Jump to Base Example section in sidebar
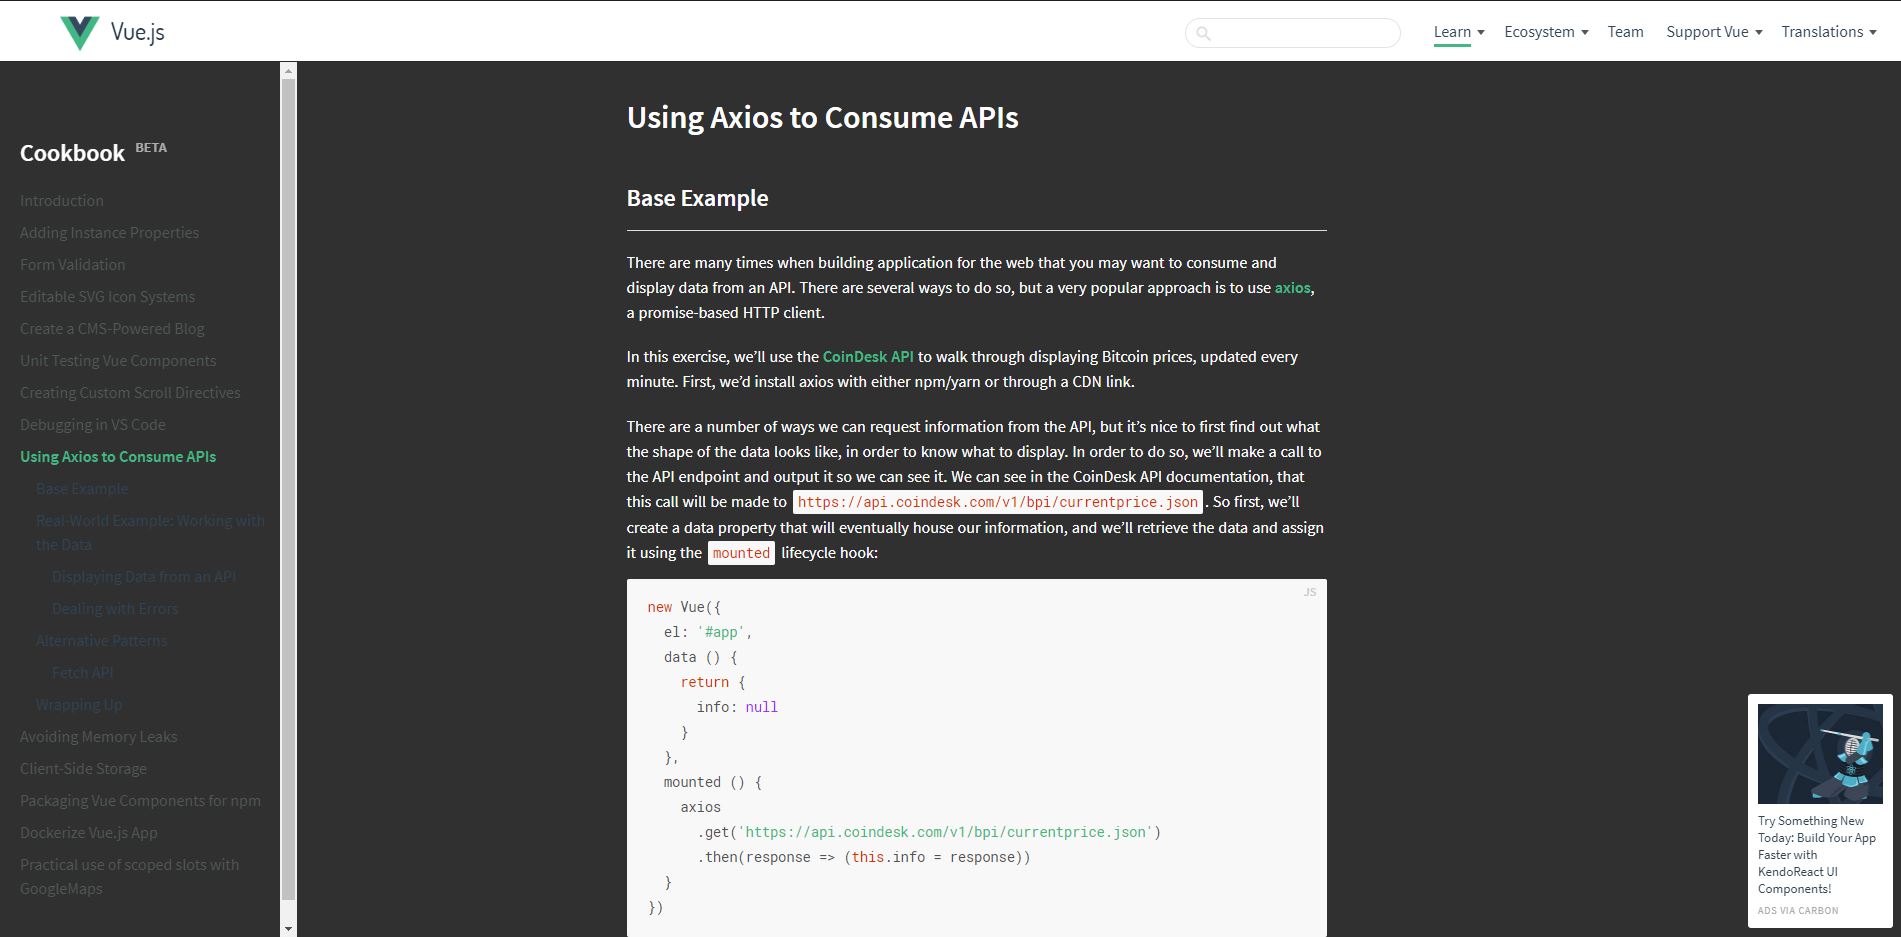 [x=82, y=489]
